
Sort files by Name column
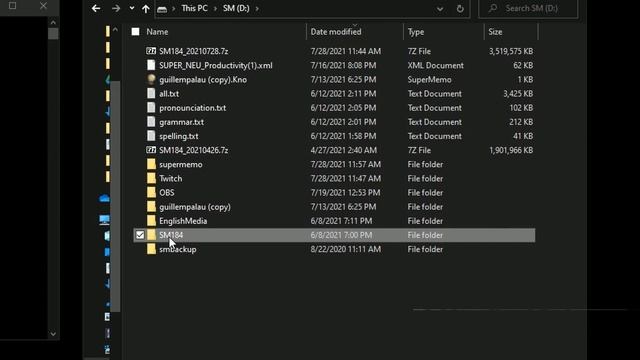coord(157,32)
